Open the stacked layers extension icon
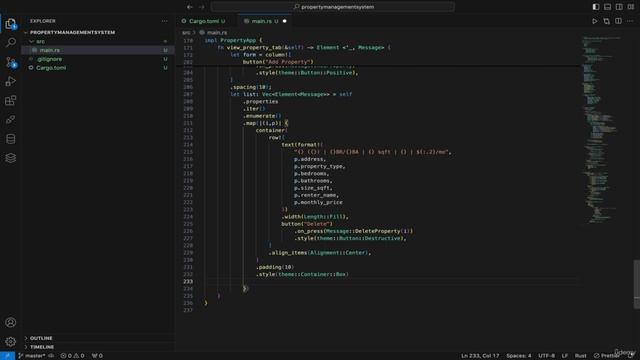 (x=11, y=158)
